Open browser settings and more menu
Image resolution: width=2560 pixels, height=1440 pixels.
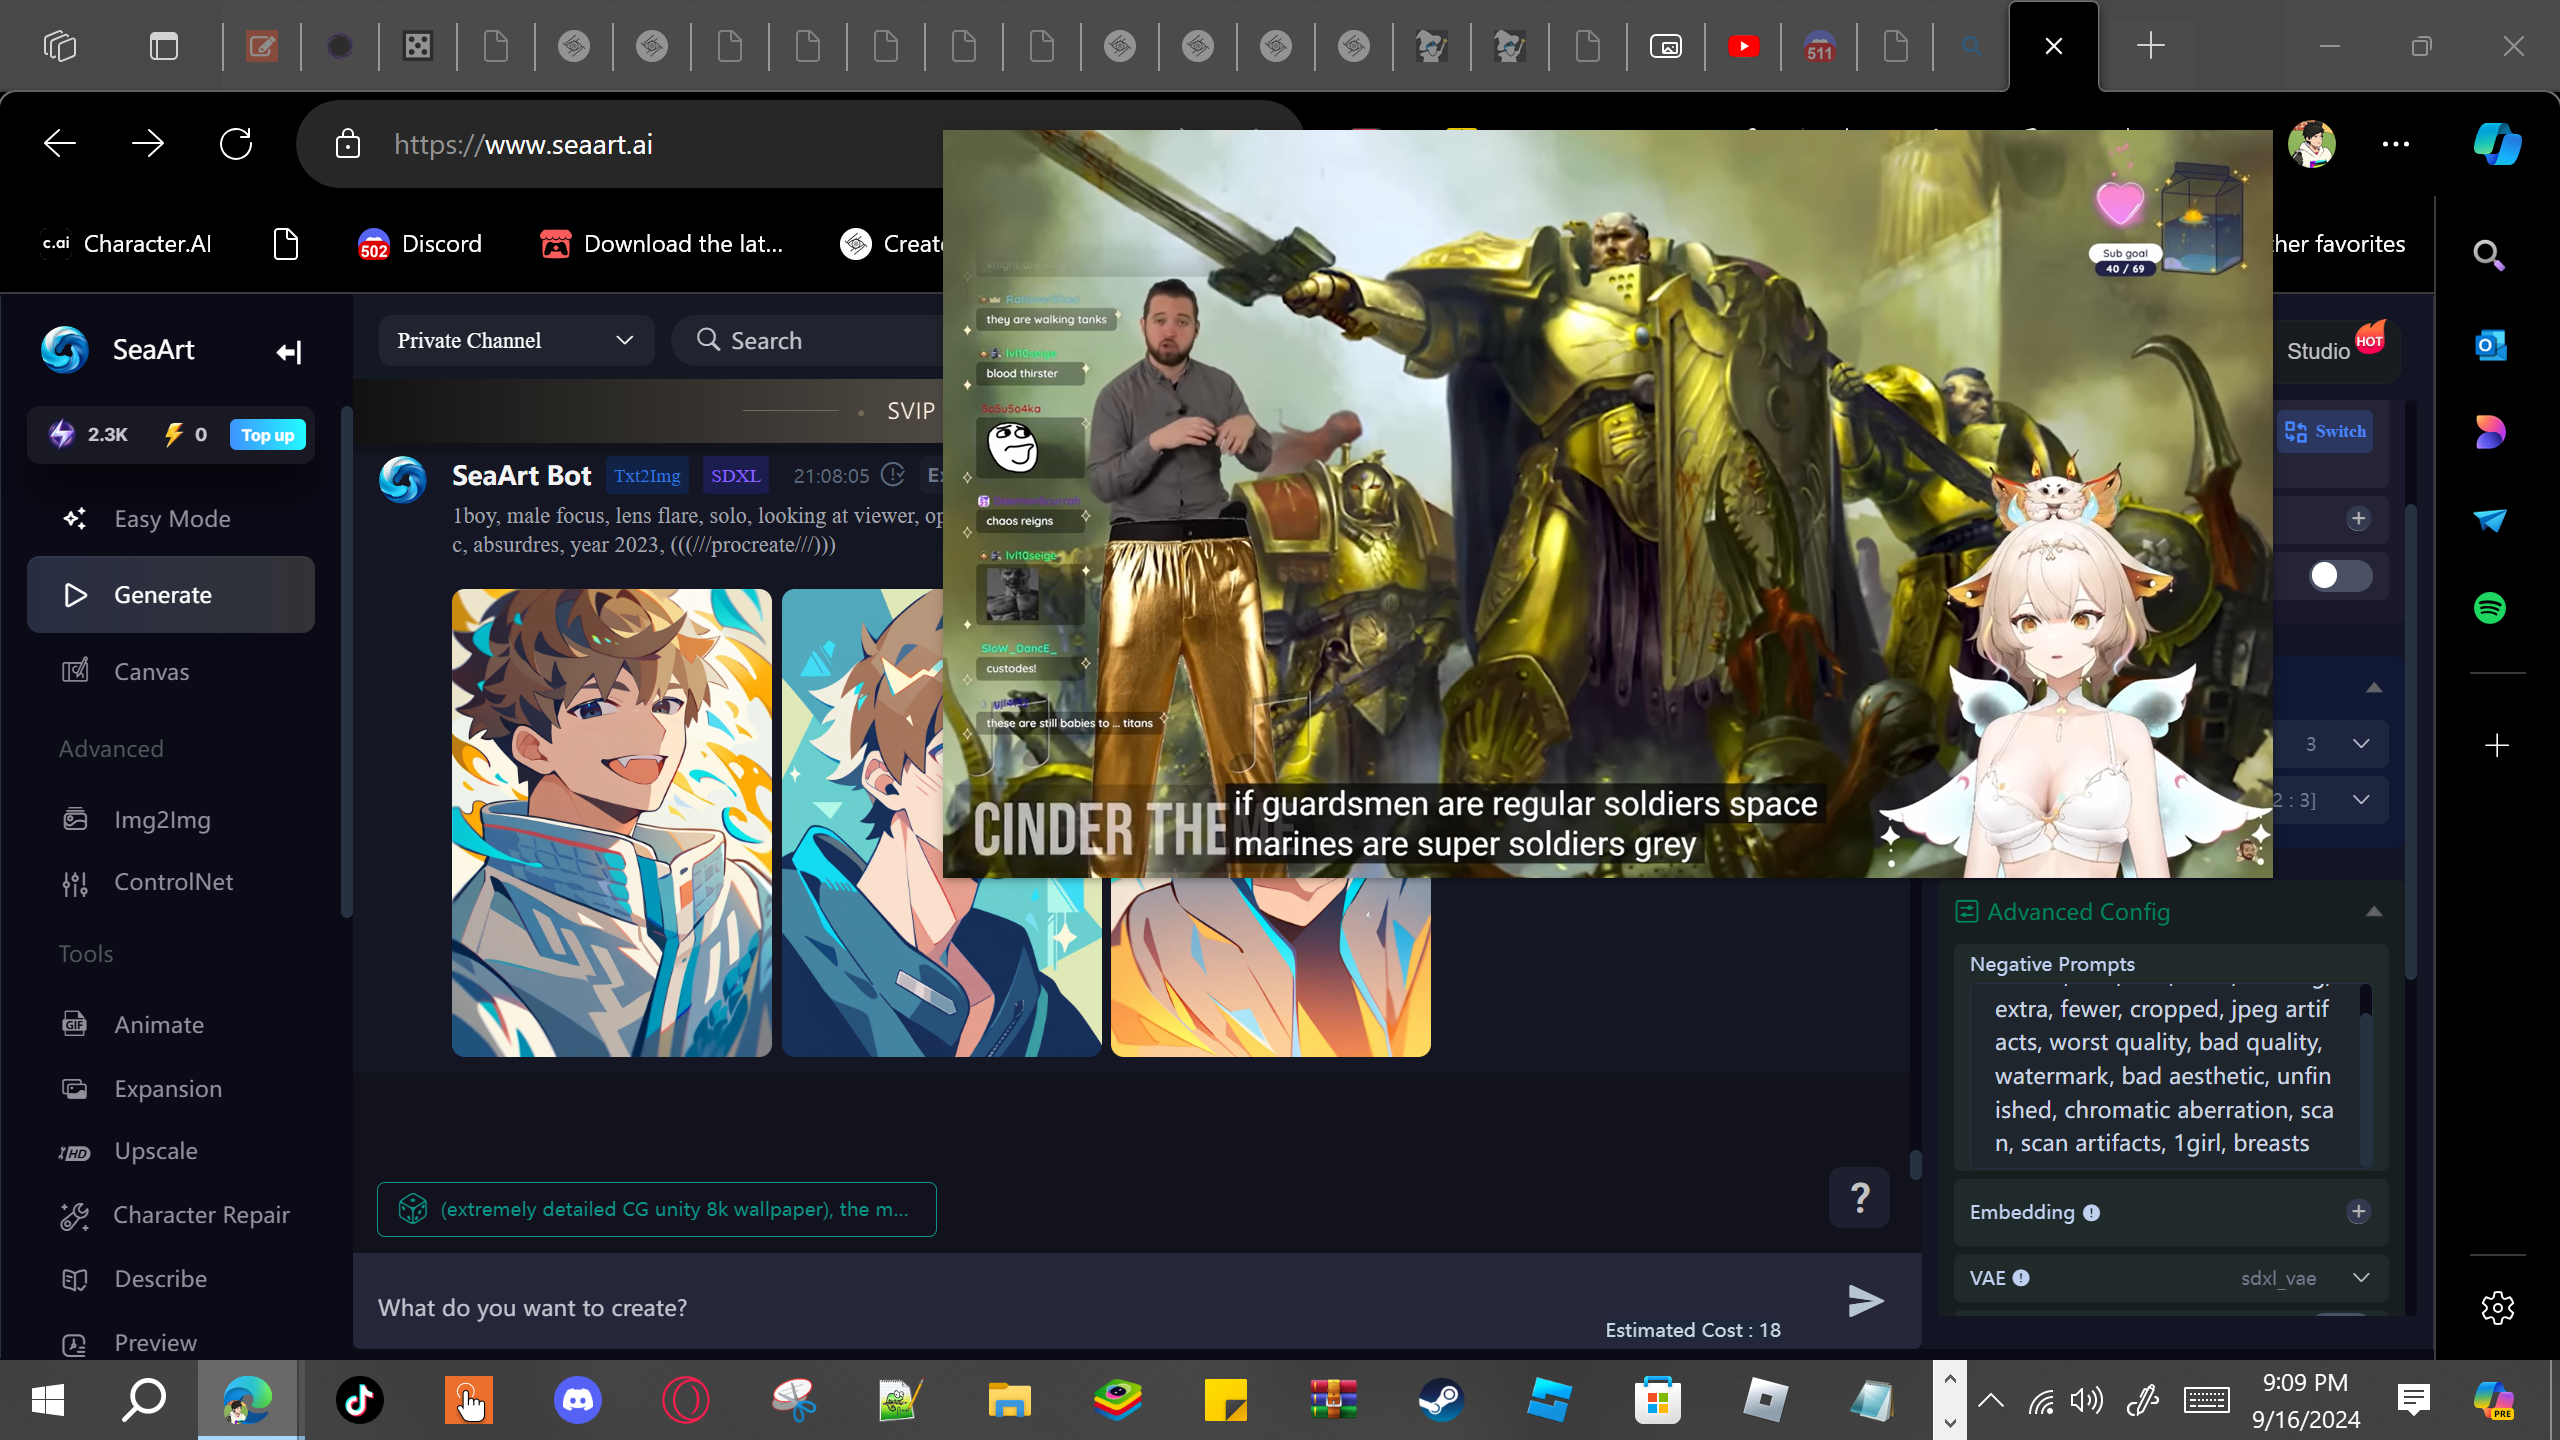2396,144
